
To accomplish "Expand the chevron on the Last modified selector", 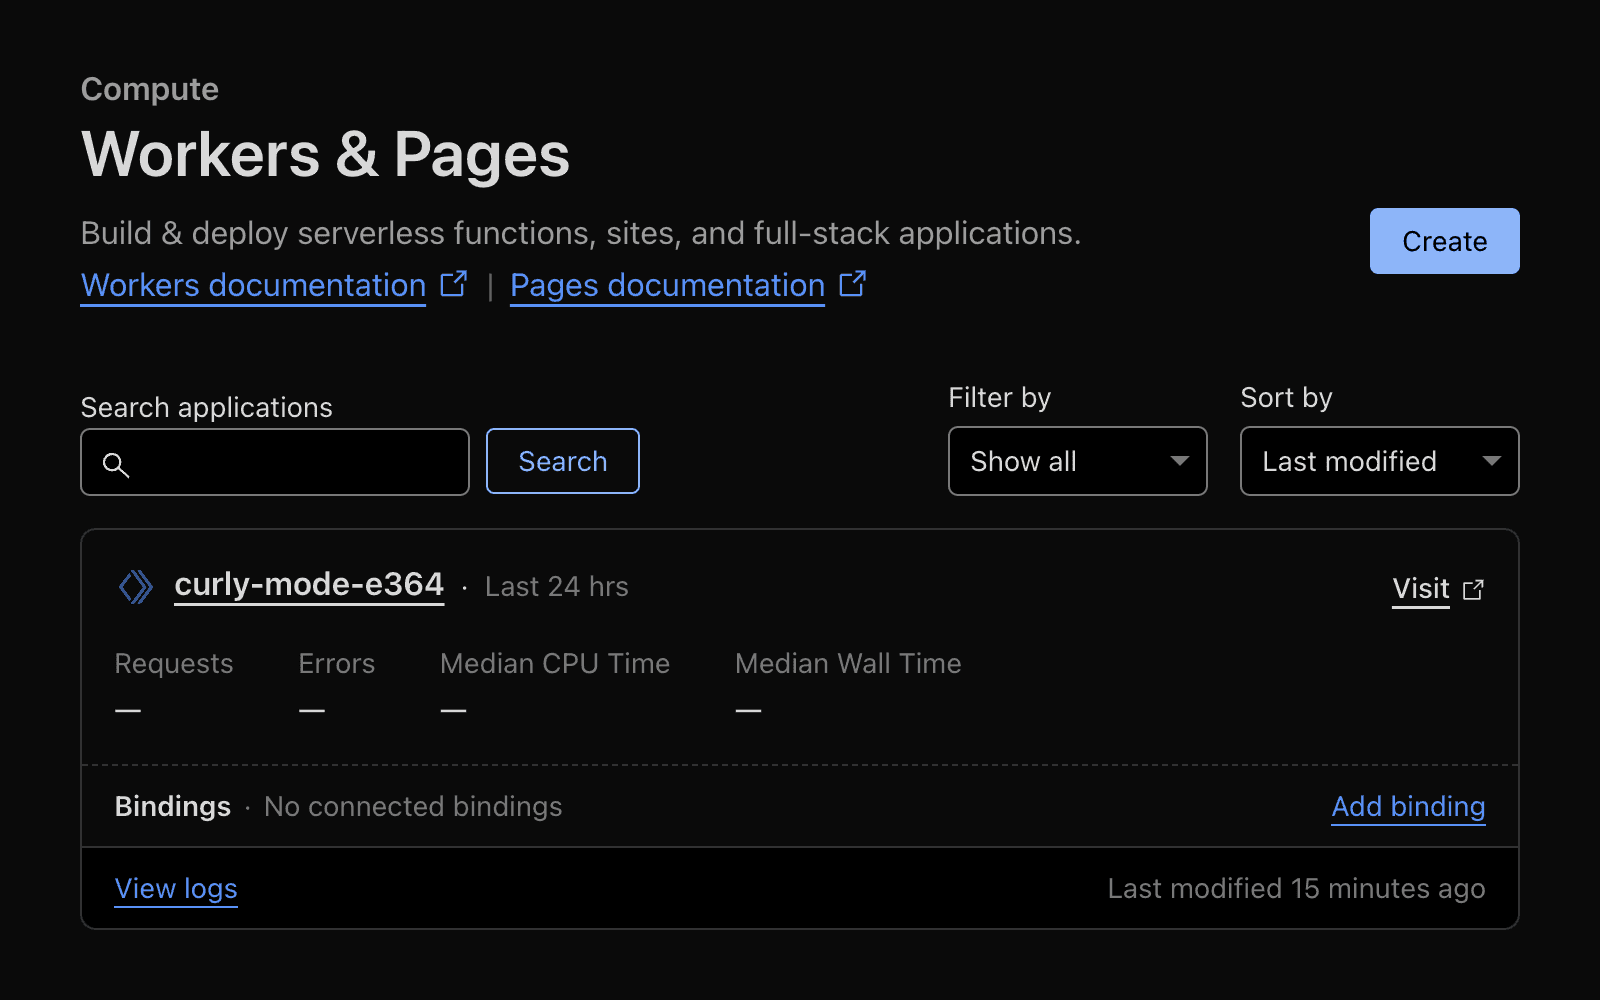I will (1491, 461).
